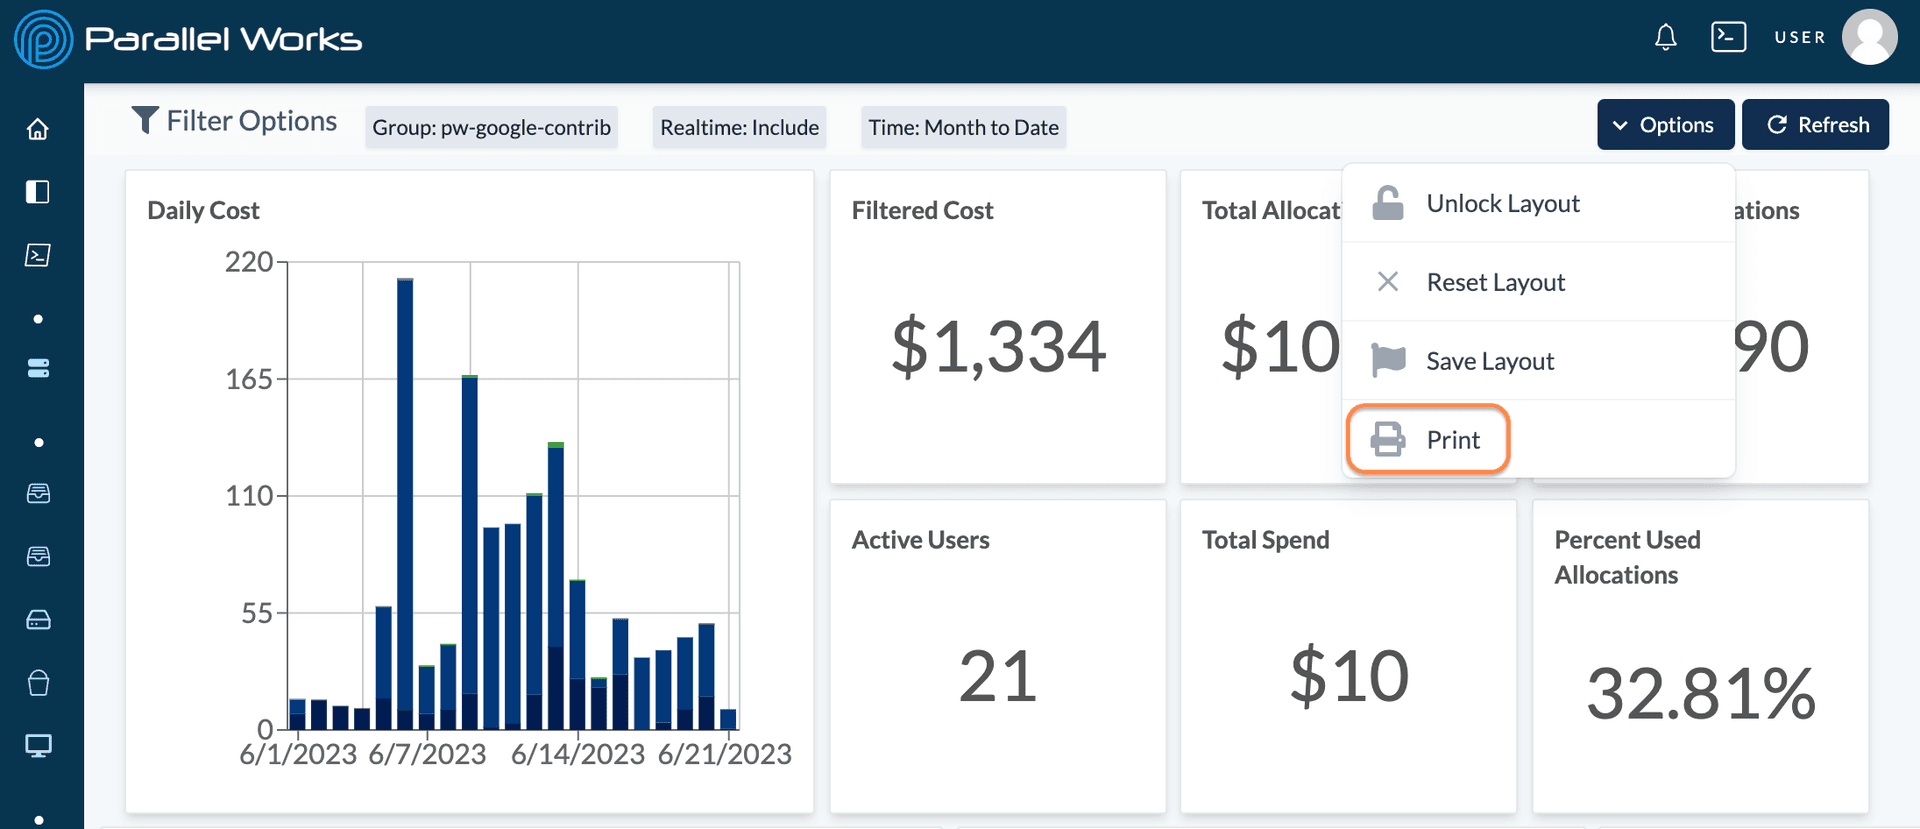Open the sidebar disk drive icon
This screenshot has height=829, width=1920.
[x=38, y=620]
